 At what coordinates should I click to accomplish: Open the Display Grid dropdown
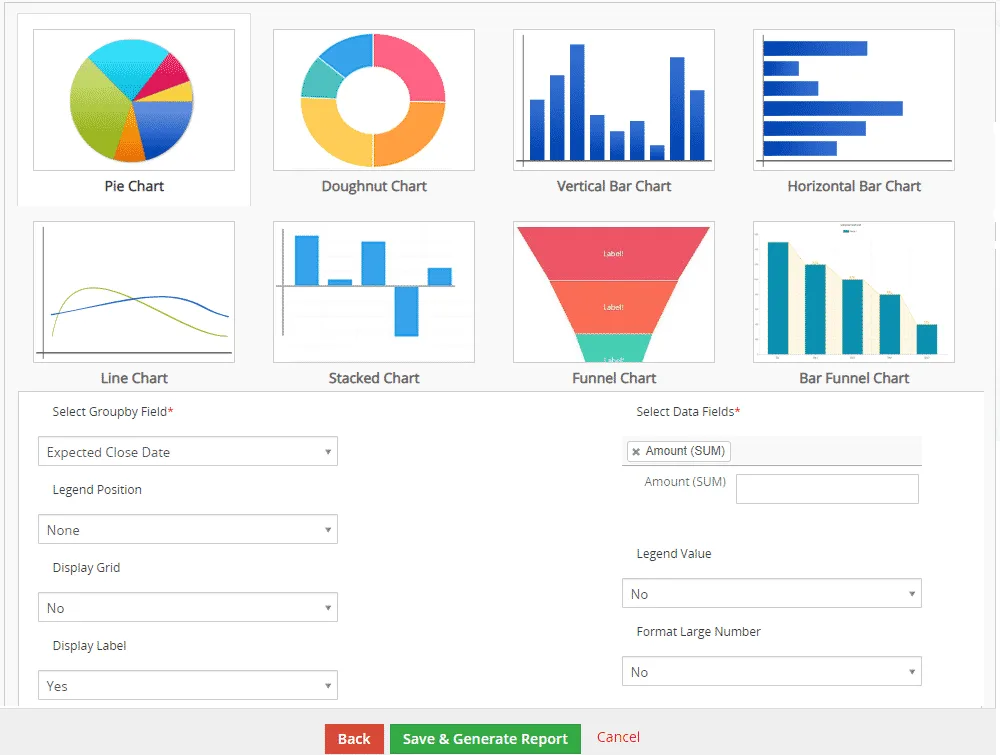pos(188,607)
